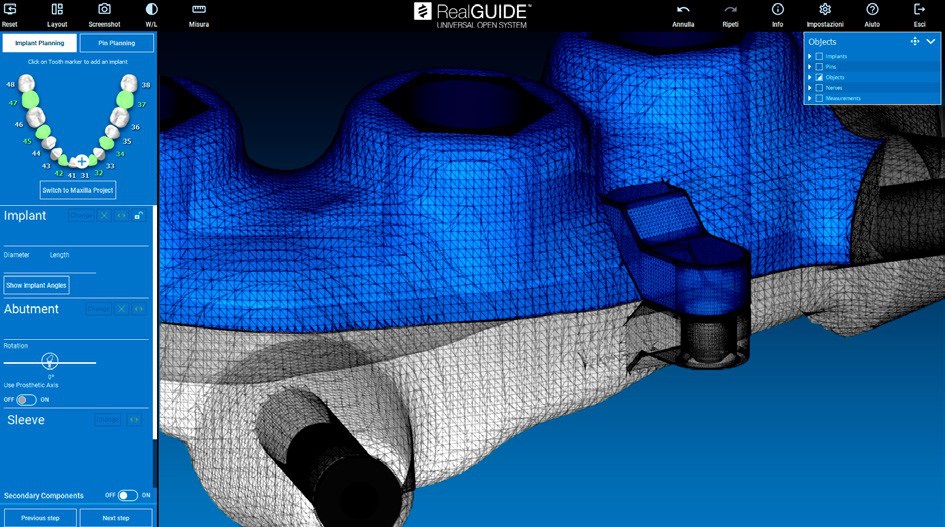This screenshot has width=945, height=527.
Task: Click the Show Implant Angles button
Action: (x=36, y=285)
